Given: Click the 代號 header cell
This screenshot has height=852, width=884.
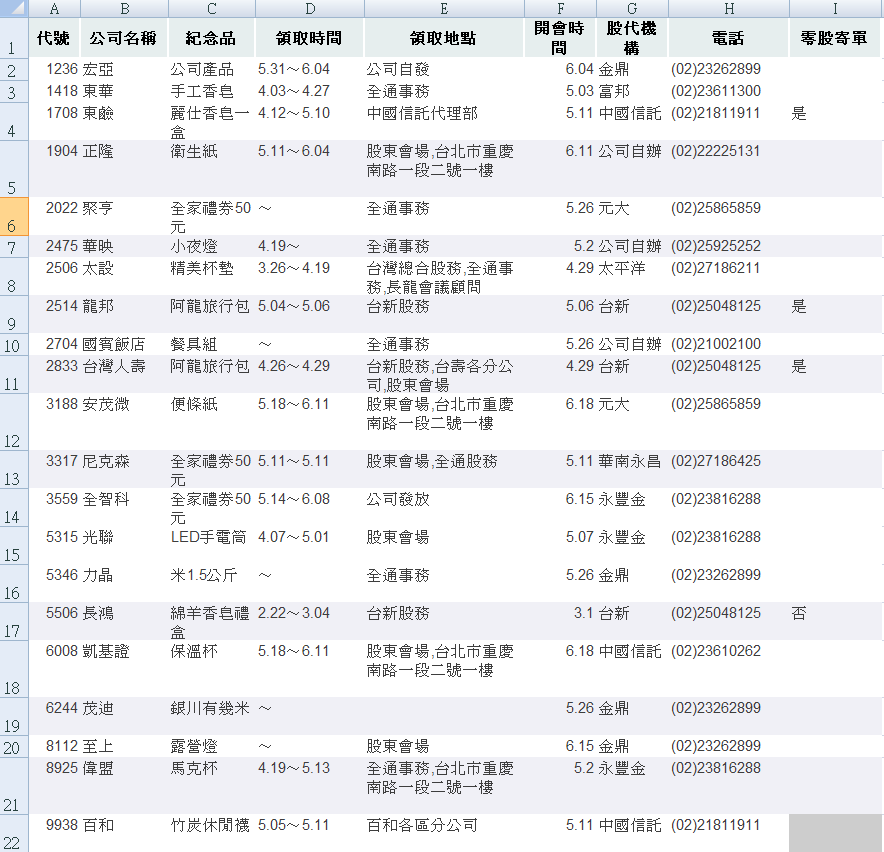Looking at the screenshot, I should [55, 38].
